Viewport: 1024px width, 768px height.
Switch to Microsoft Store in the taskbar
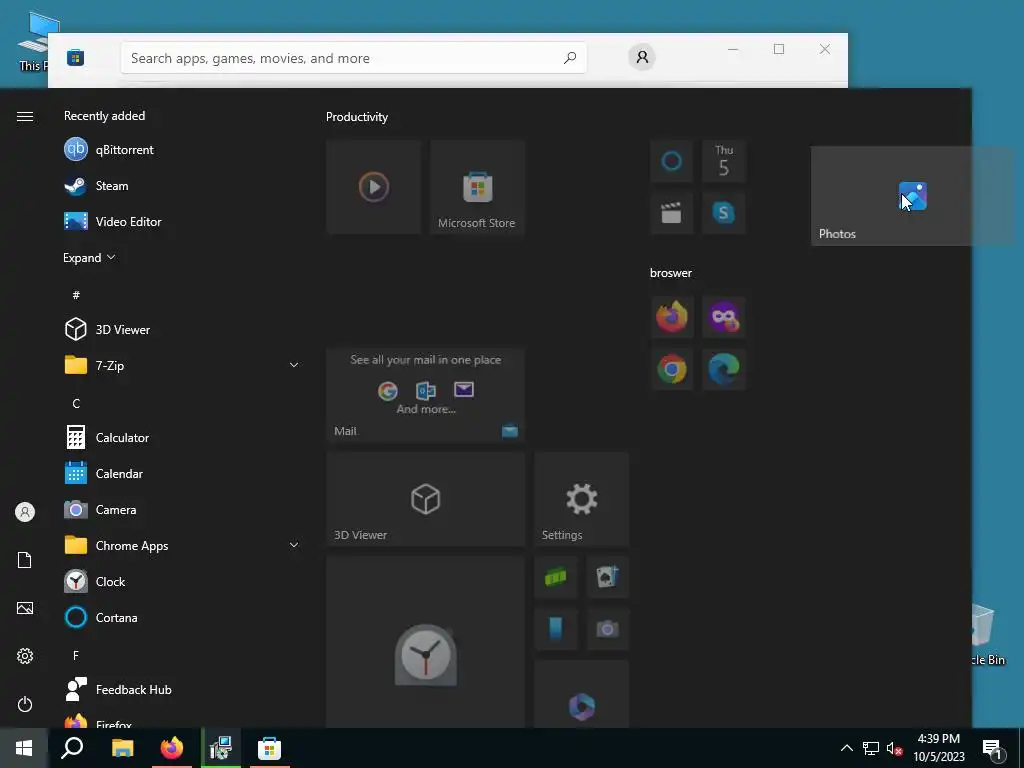tap(269, 748)
